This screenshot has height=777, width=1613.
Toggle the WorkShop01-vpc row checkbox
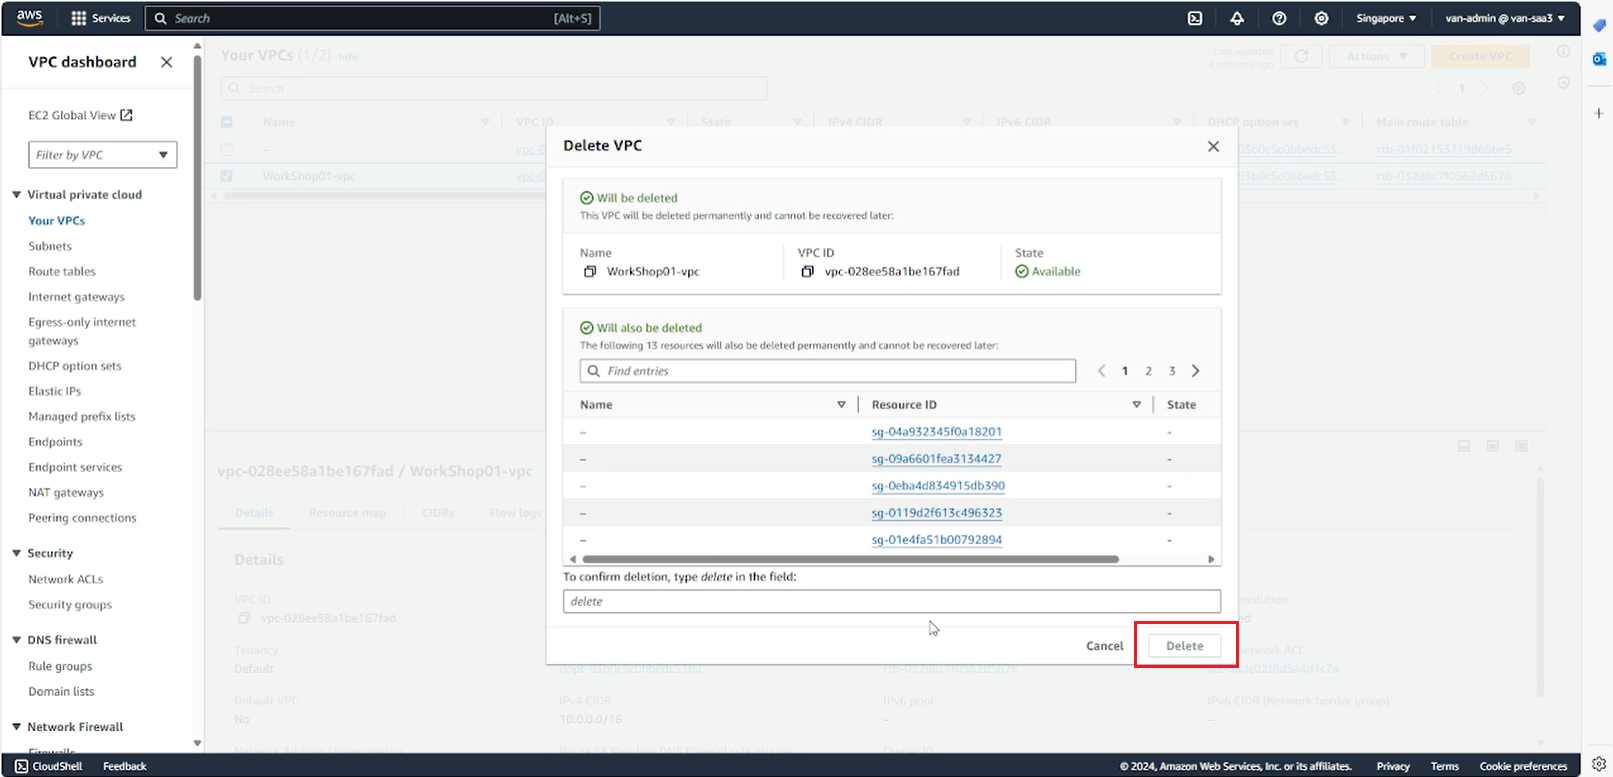coord(227,176)
